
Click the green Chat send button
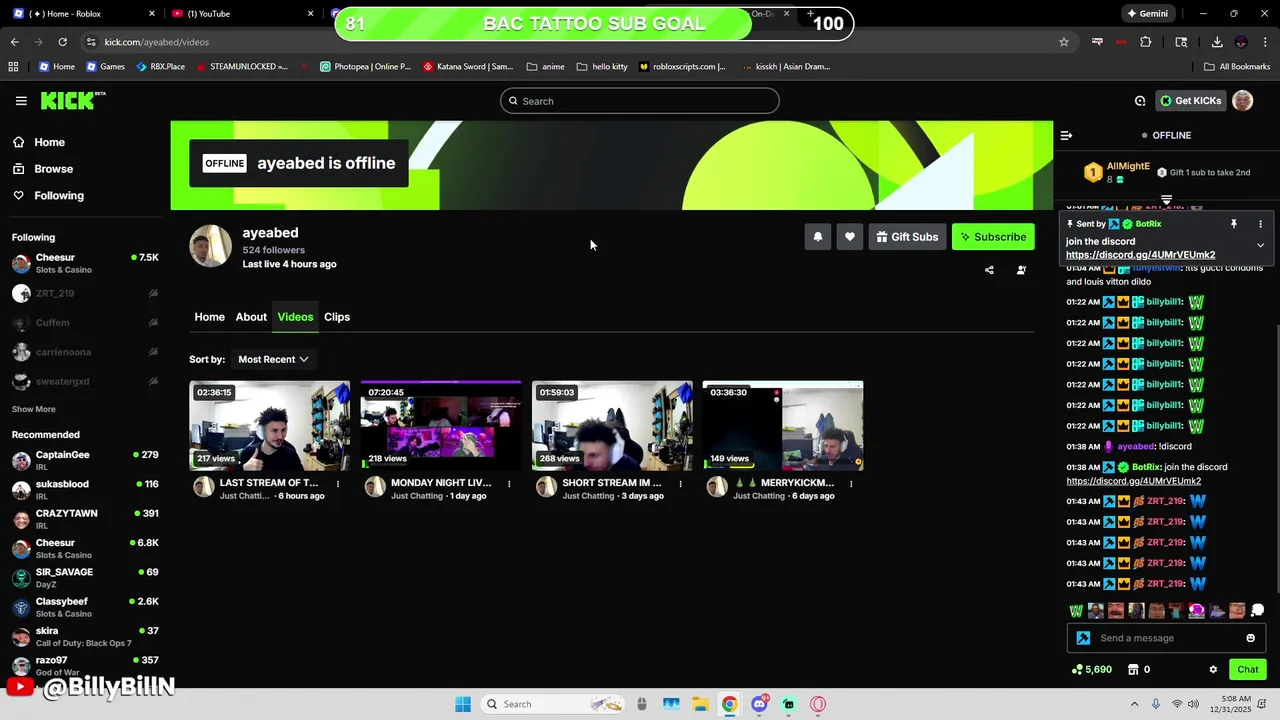tap(1247, 670)
